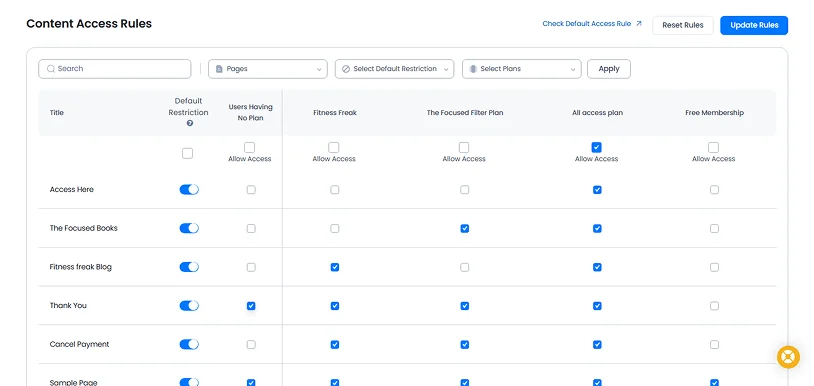
Task: Uncheck Thank You for Users Having No Plan
Action: (251, 306)
